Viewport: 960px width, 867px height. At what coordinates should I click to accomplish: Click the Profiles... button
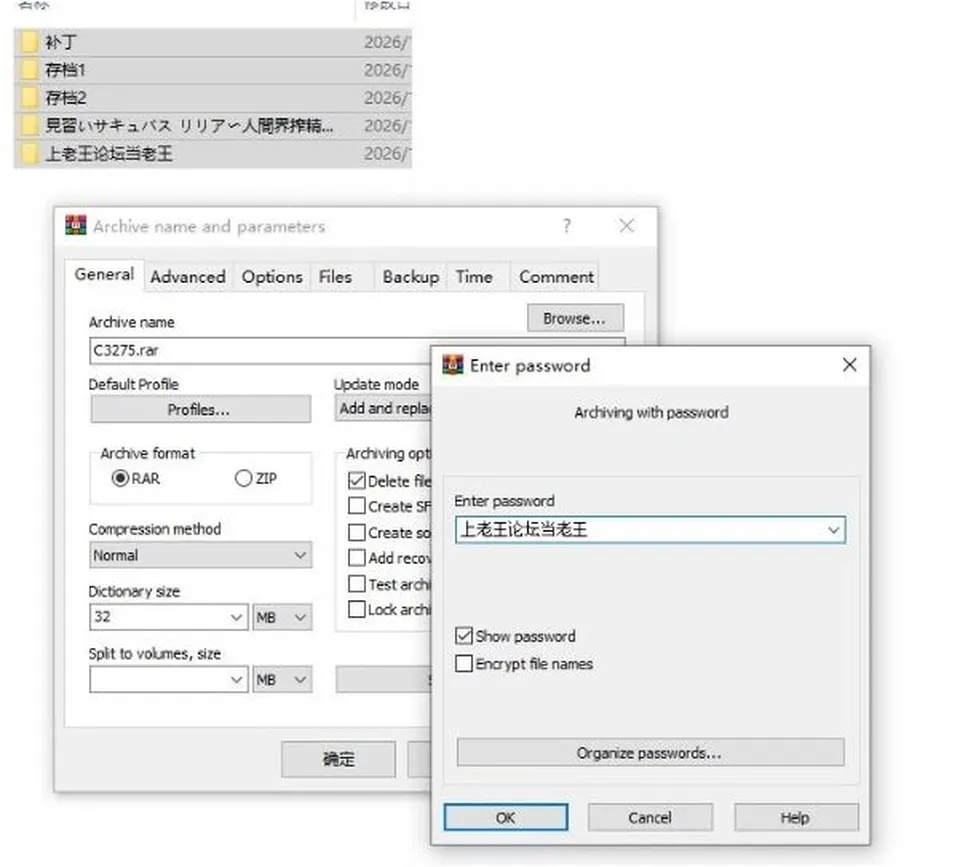[x=200, y=409]
